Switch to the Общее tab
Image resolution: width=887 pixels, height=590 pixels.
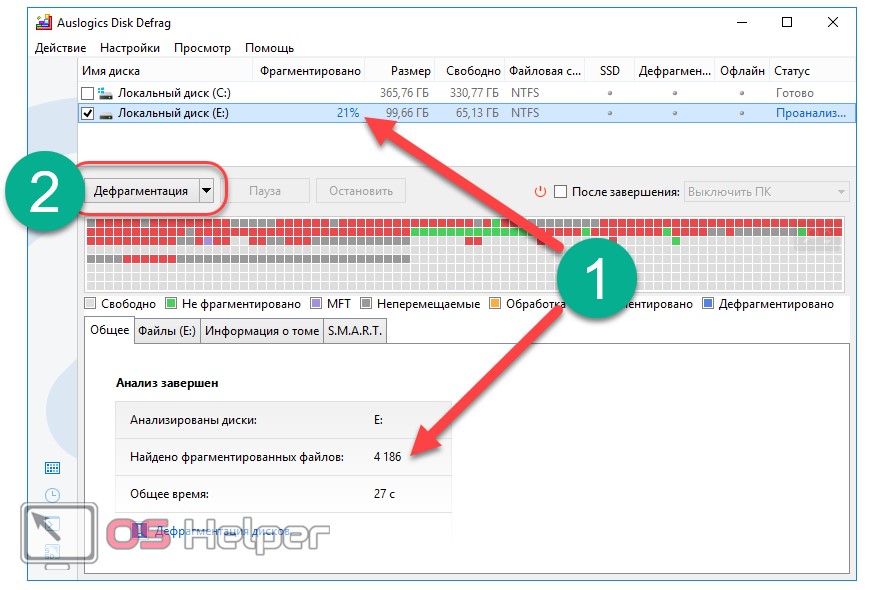[110, 330]
